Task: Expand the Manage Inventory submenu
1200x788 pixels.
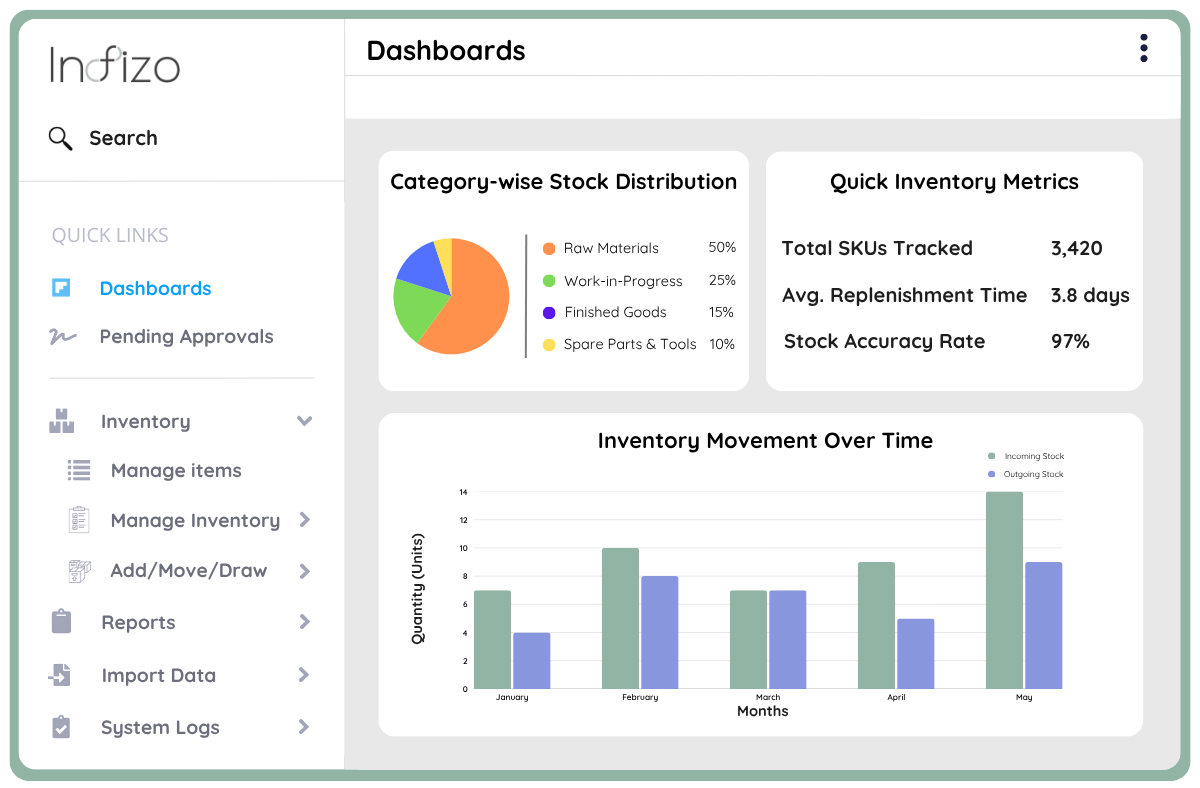Action: tap(305, 520)
